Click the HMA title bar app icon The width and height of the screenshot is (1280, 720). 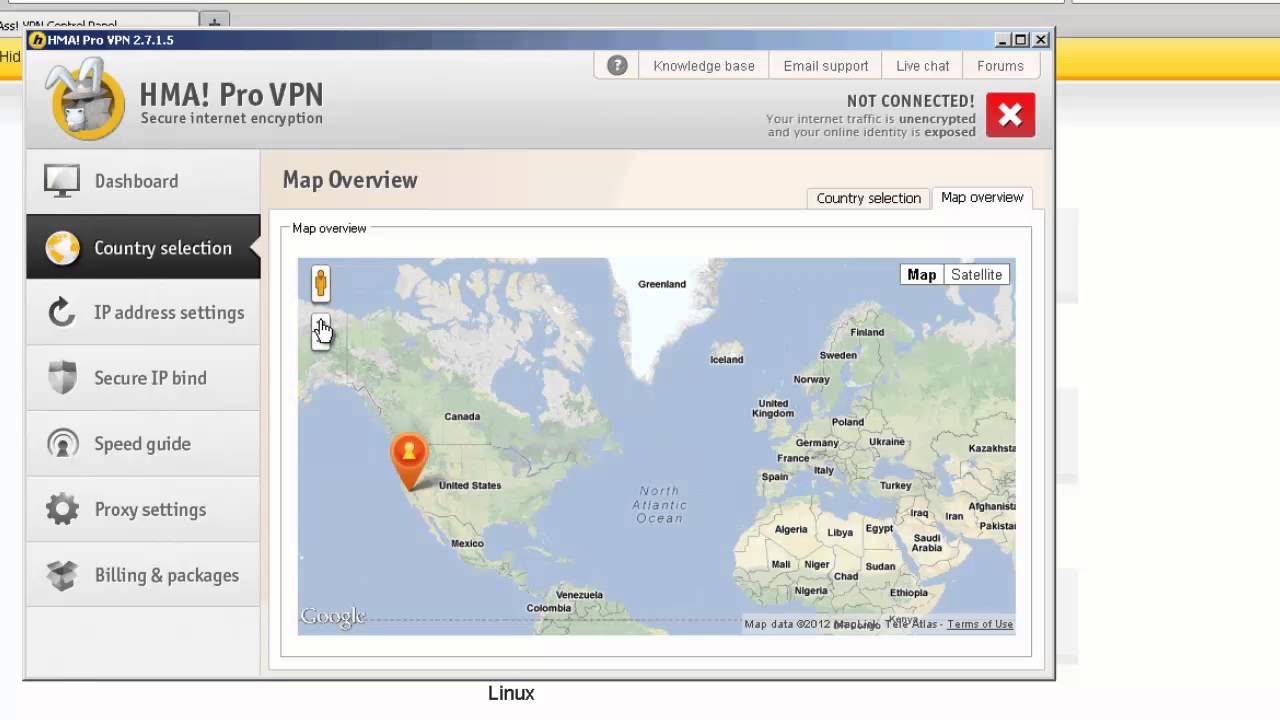(x=37, y=40)
